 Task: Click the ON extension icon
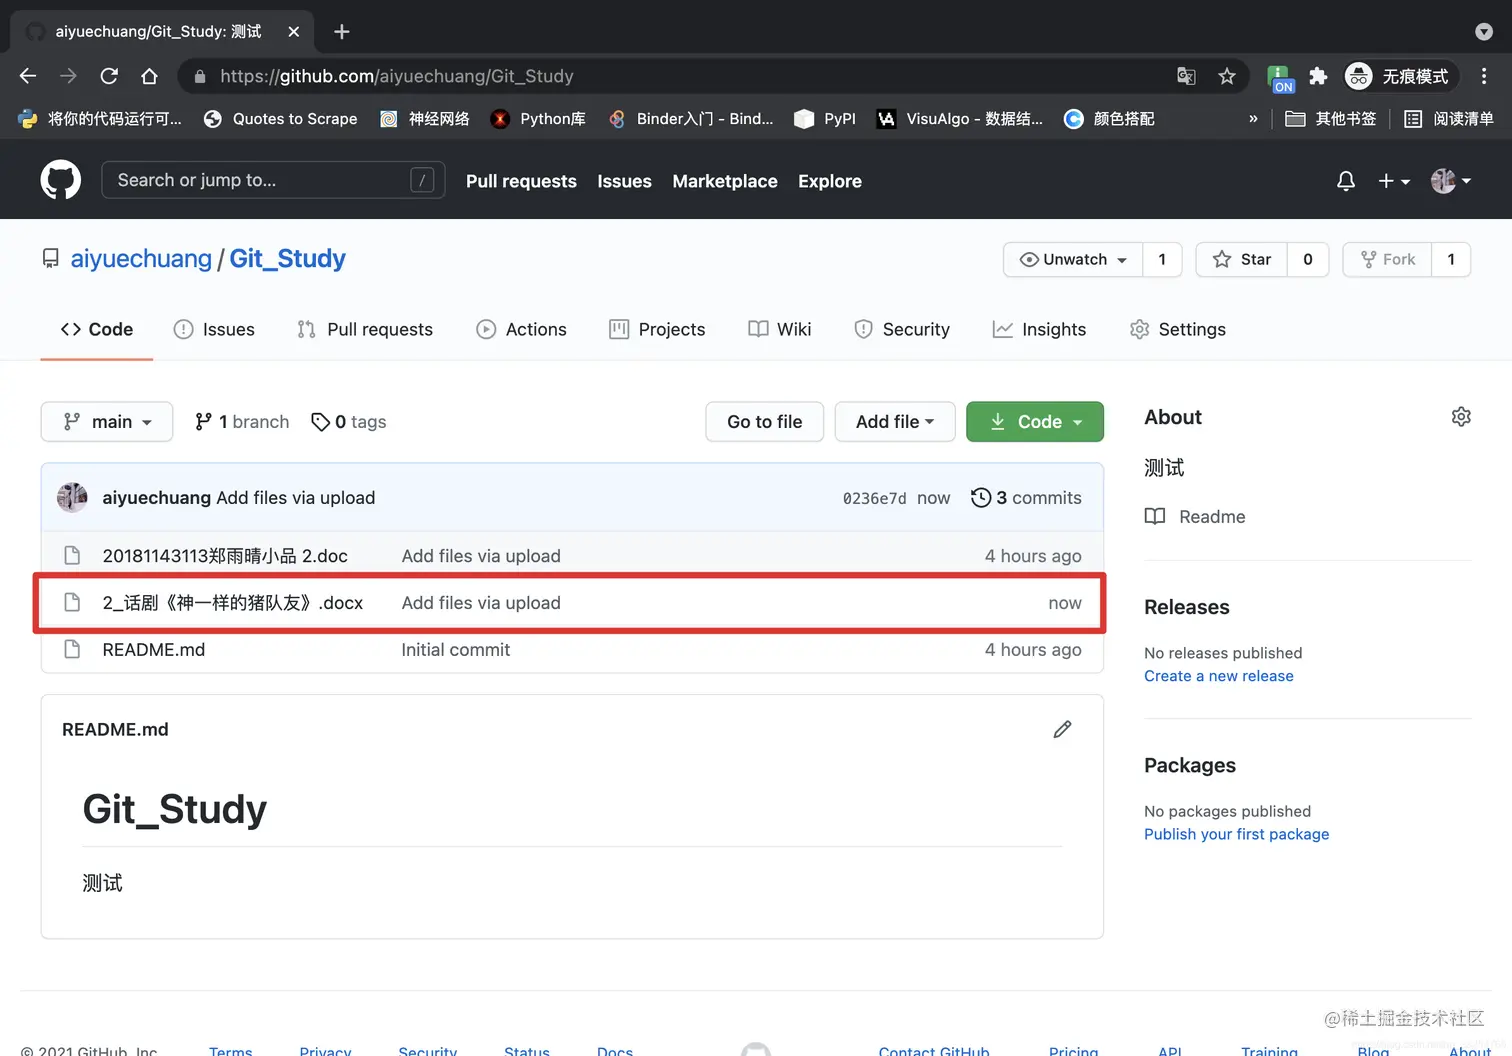[x=1280, y=77]
